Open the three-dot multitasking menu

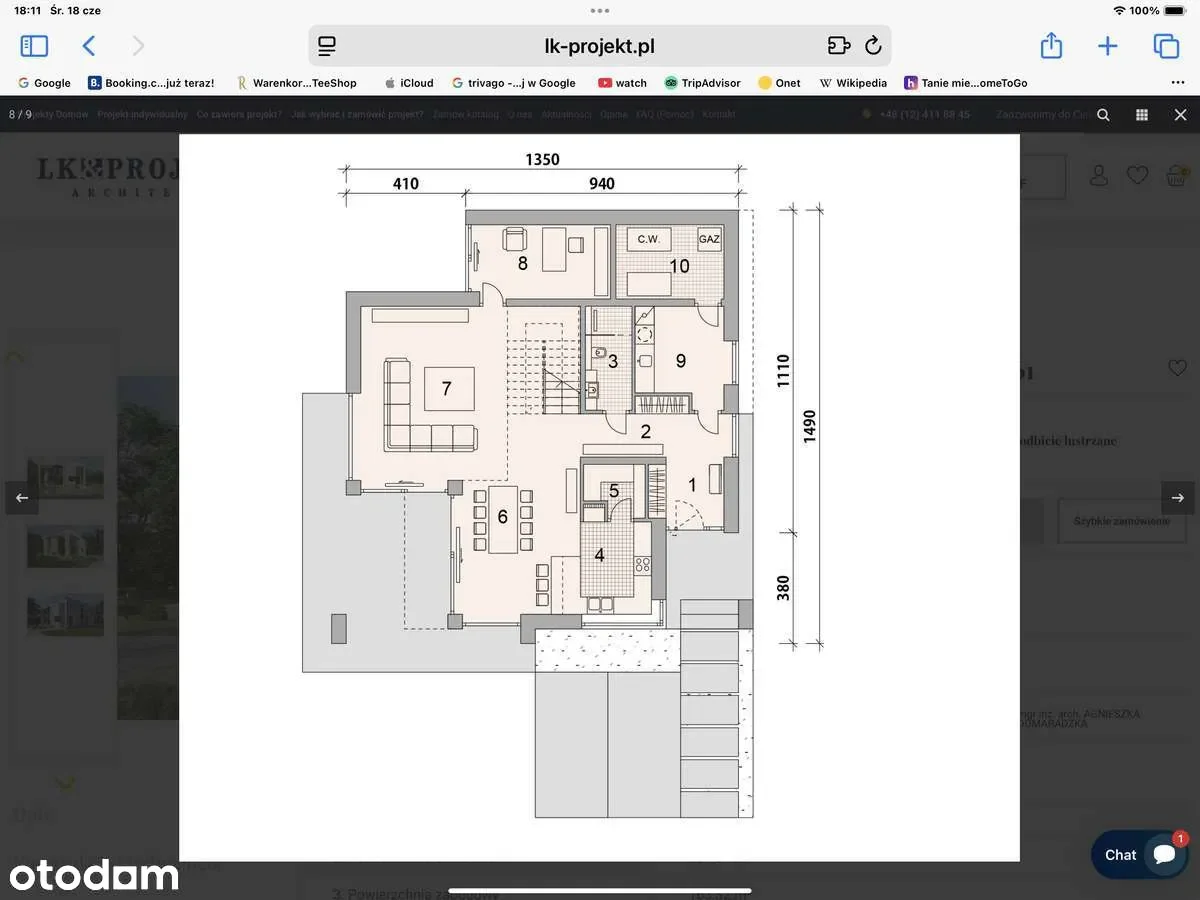pos(600,11)
